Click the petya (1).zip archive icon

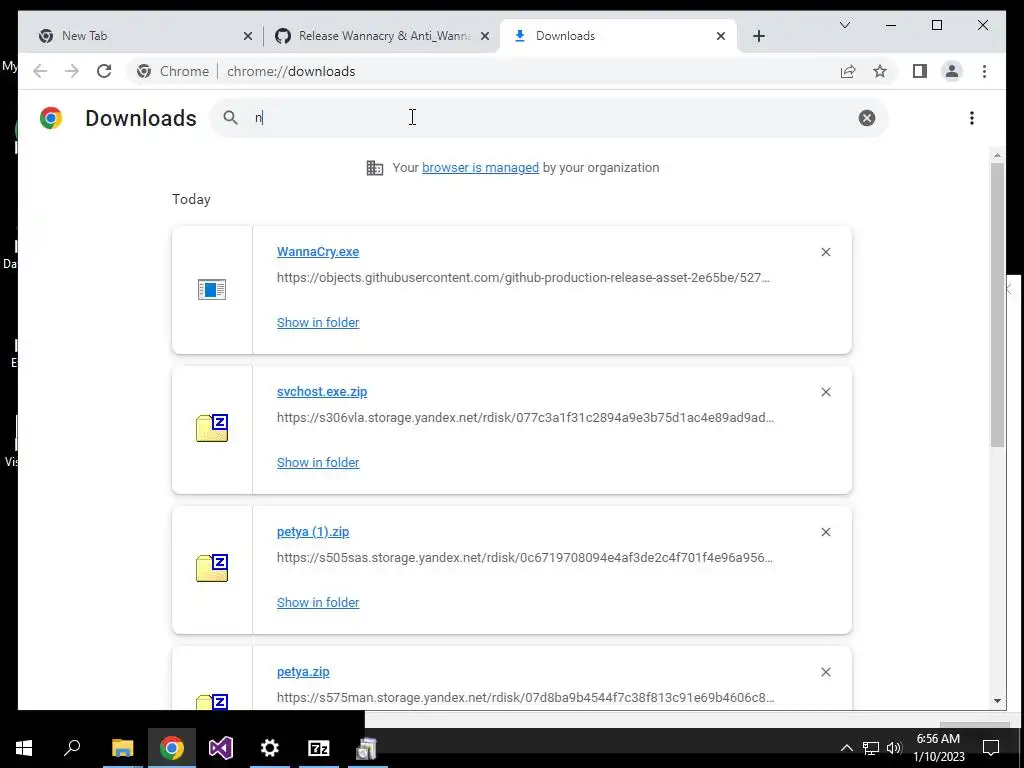point(212,568)
